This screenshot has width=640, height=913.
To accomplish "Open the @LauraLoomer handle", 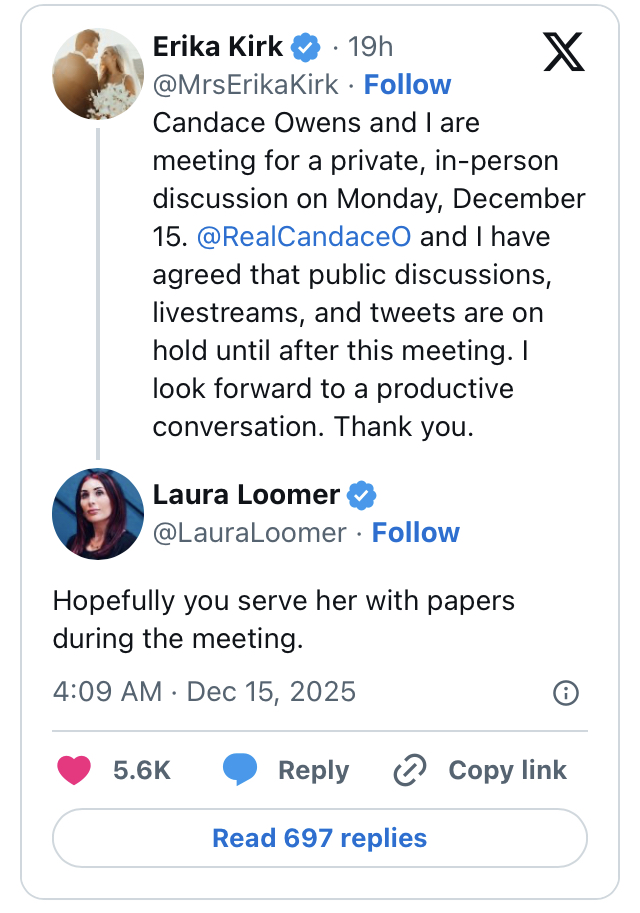I will pyautogui.click(x=250, y=533).
